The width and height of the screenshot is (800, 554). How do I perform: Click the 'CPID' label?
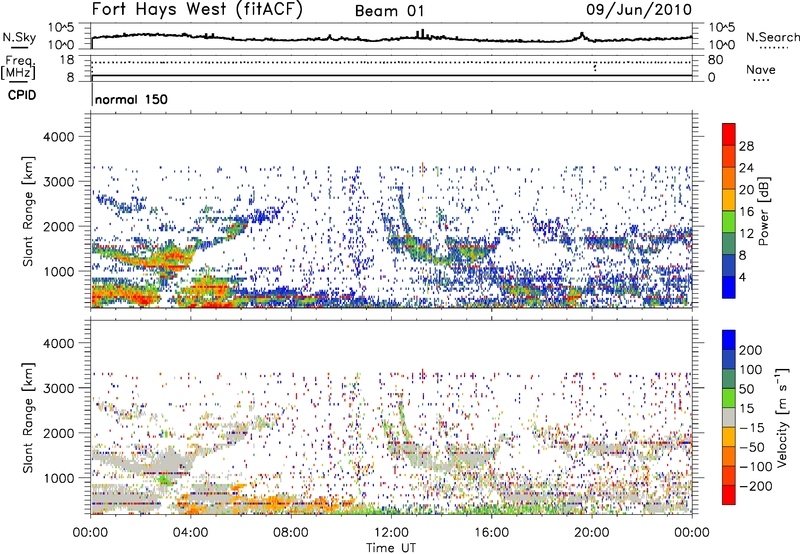tap(22, 95)
